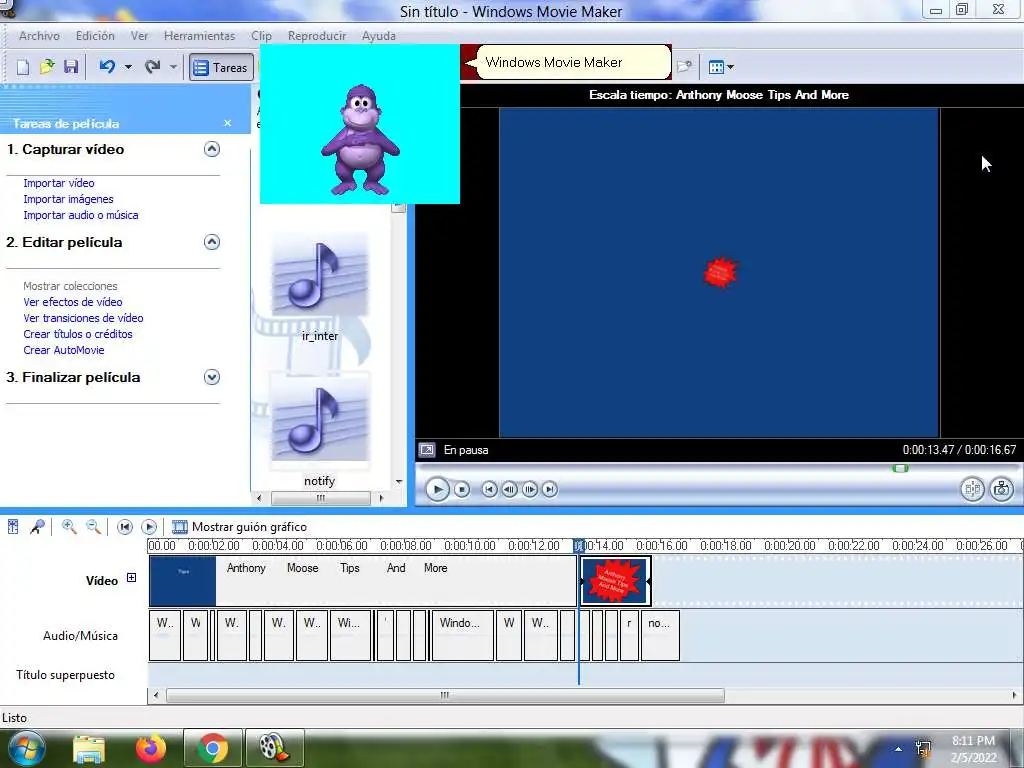
Task: Expand the Vídeo track plus icon
Action: [131, 578]
